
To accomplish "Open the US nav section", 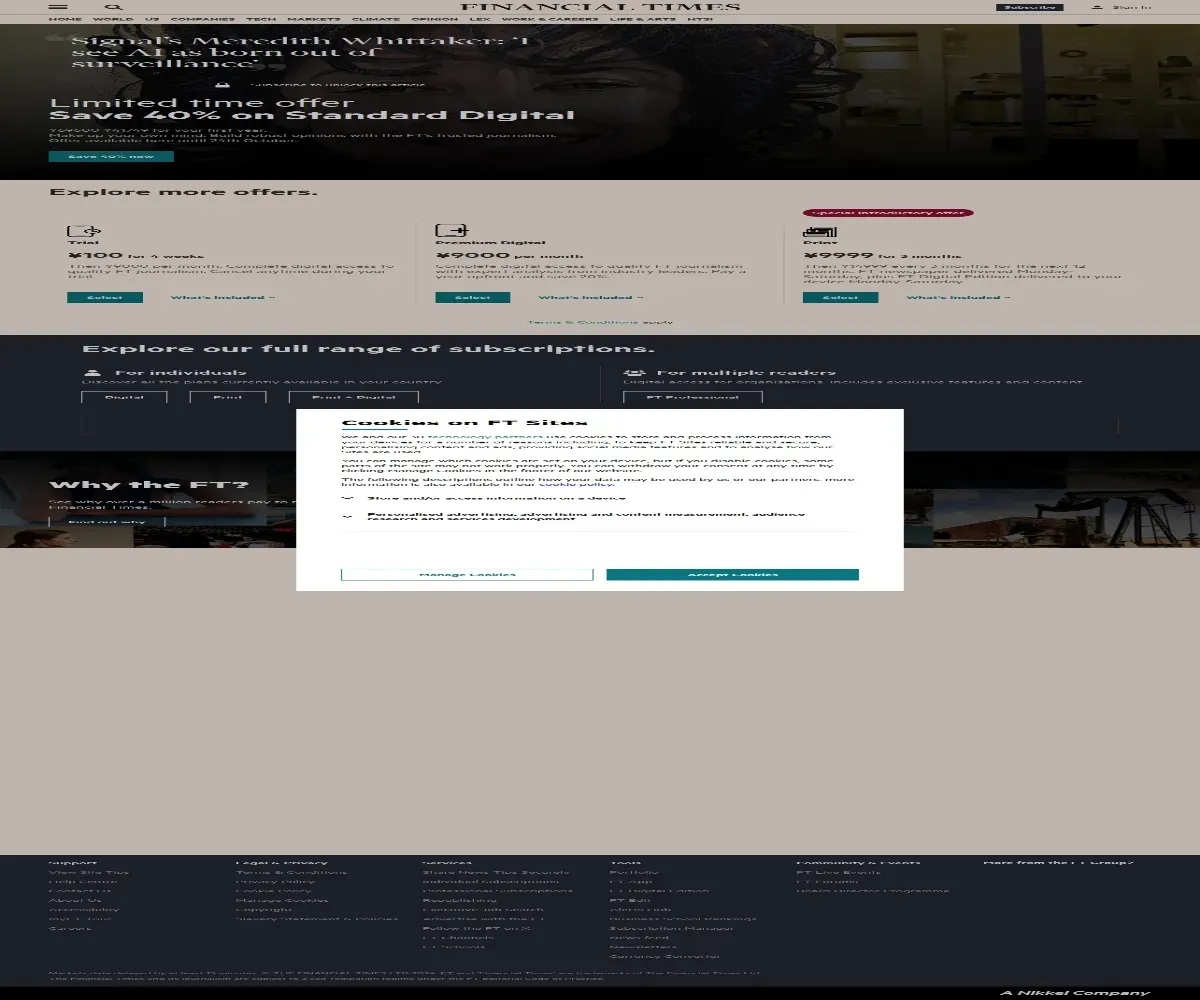I will click(152, 19).
